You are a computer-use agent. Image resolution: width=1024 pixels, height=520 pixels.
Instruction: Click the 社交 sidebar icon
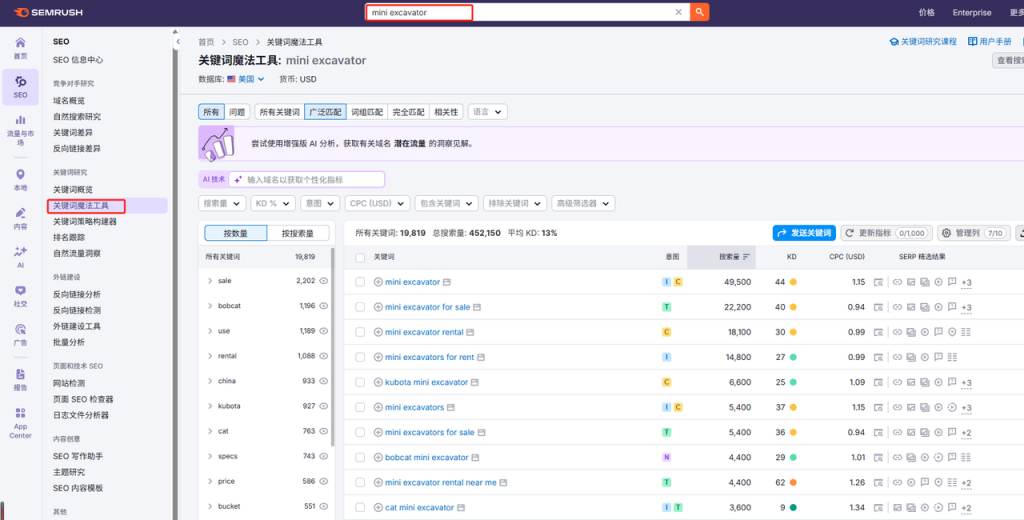click(x=20, y=295)
